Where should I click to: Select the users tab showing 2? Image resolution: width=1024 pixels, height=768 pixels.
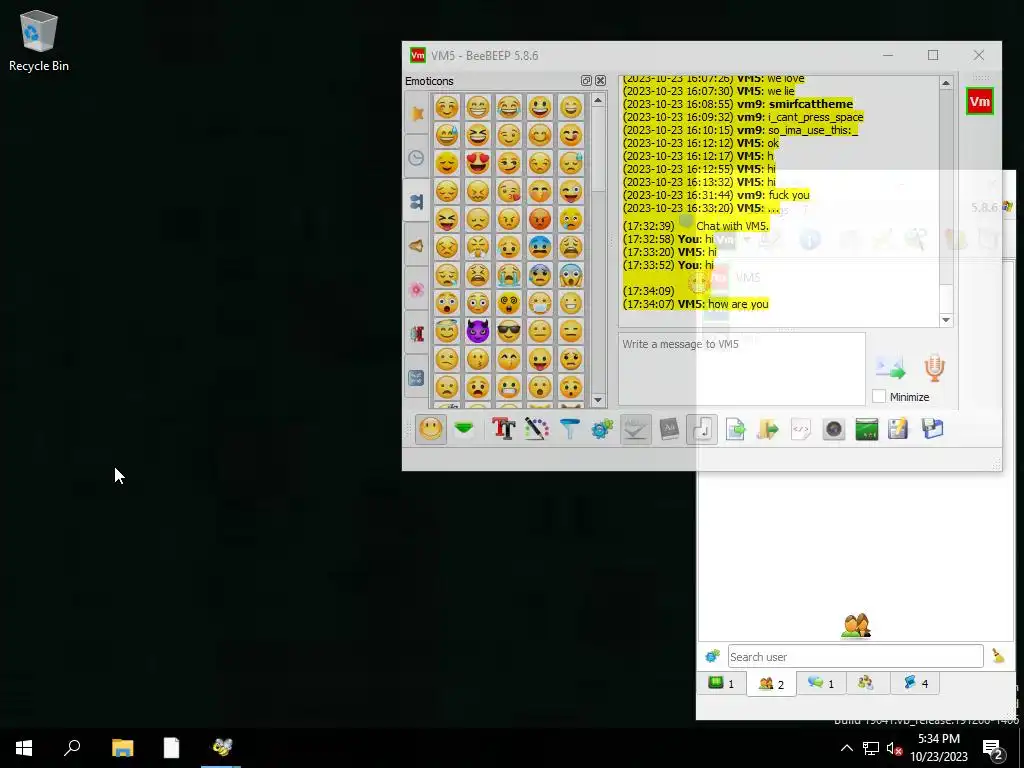(771, 684)
